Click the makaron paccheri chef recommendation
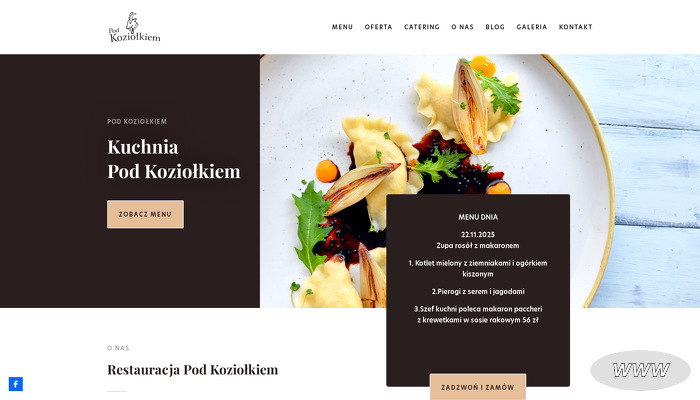This screenshot has width=700, height=400. coord(478,314)
